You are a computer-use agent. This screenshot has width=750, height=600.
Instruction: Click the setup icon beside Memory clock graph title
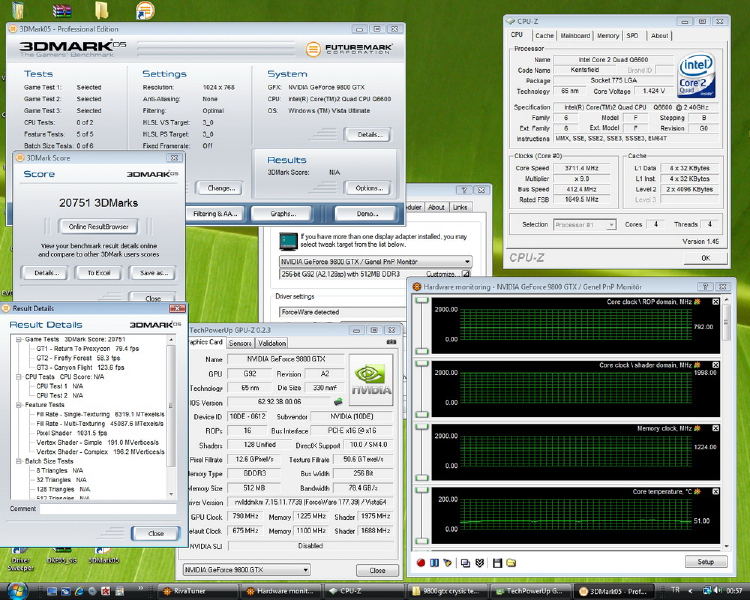click(x=697, y=428)
